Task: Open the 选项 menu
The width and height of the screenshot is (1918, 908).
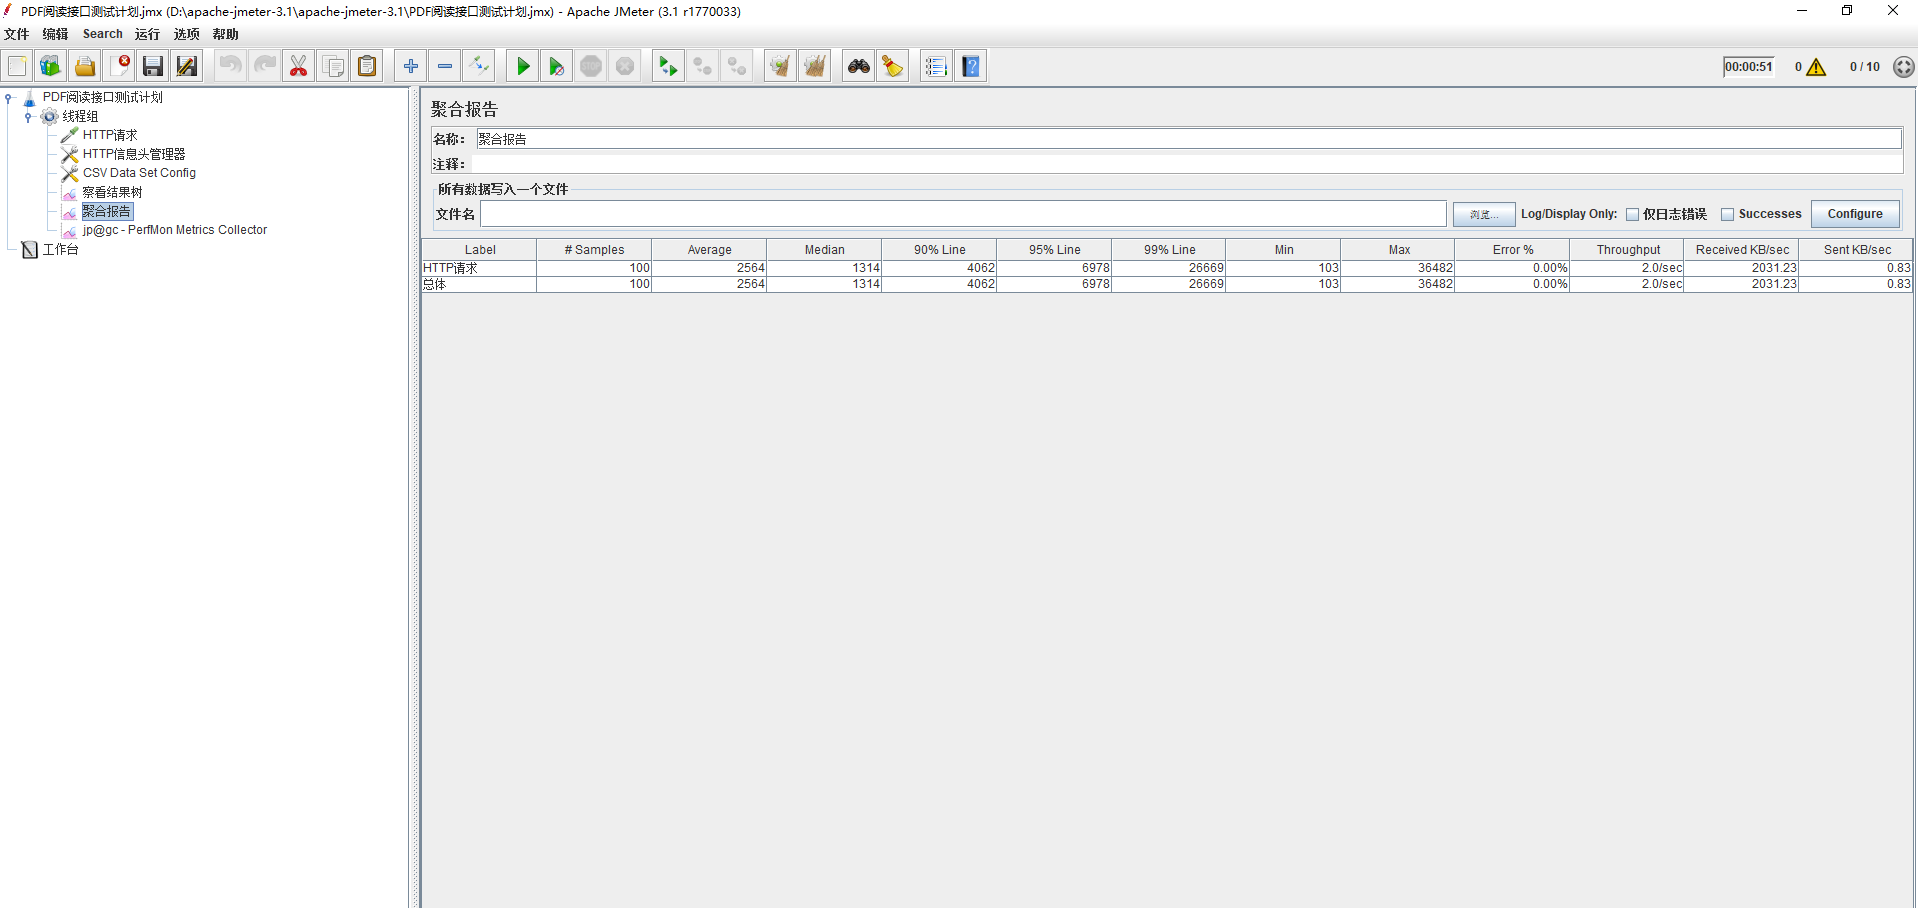Action: click(x=186, y=34)
